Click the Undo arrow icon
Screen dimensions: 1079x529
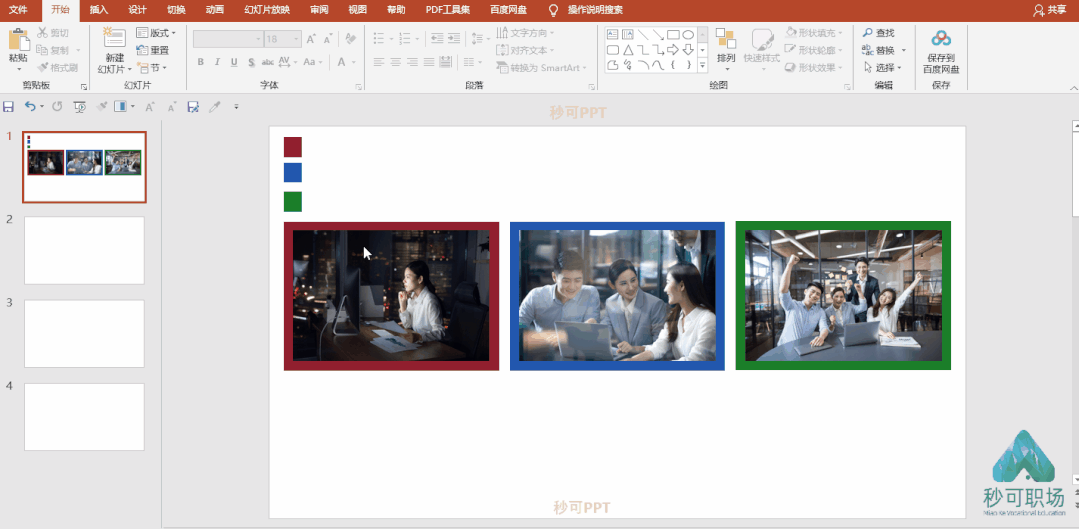coord(30,106)
